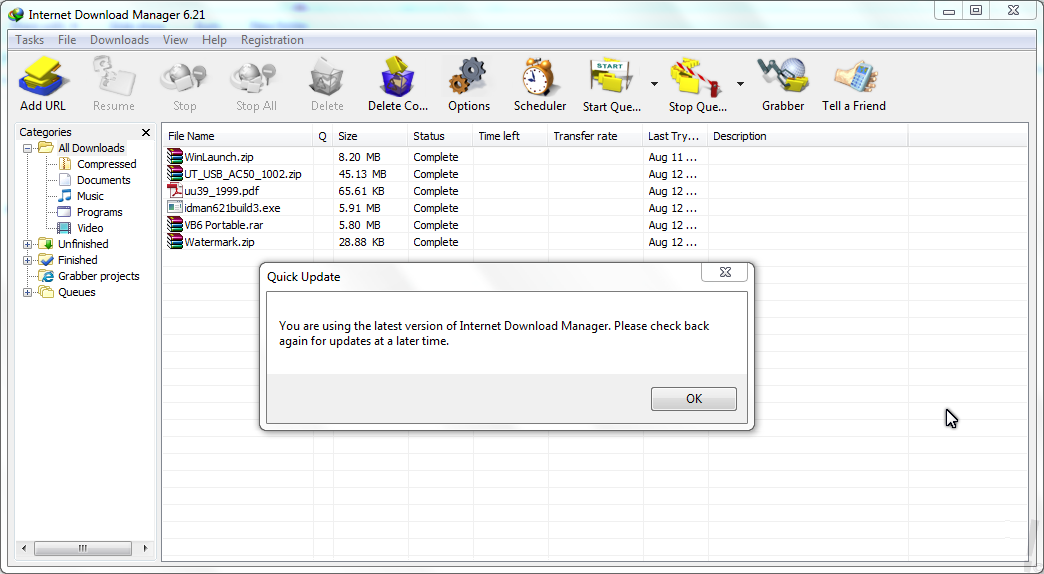1044x574 pixels.
Task: Open Start Queue dropdown arrow
Action: [x=654, y=84]
